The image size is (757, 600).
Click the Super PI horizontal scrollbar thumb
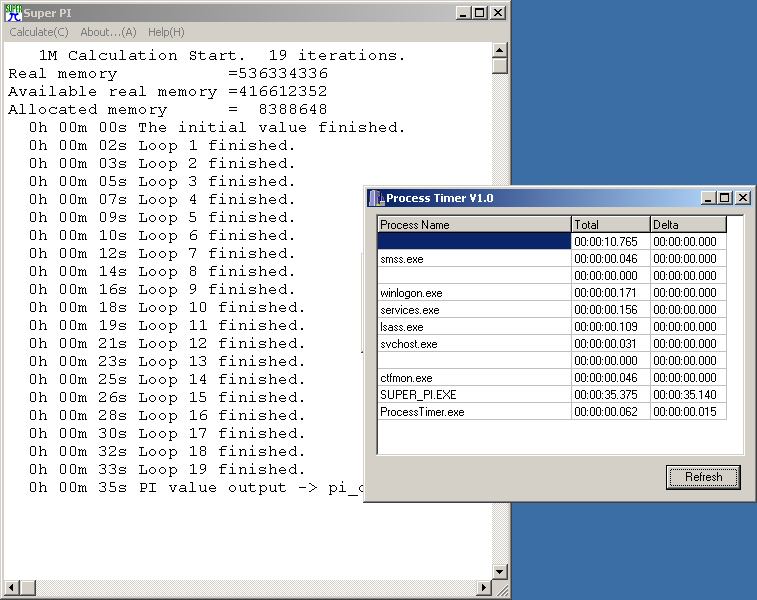pos(28,588)
